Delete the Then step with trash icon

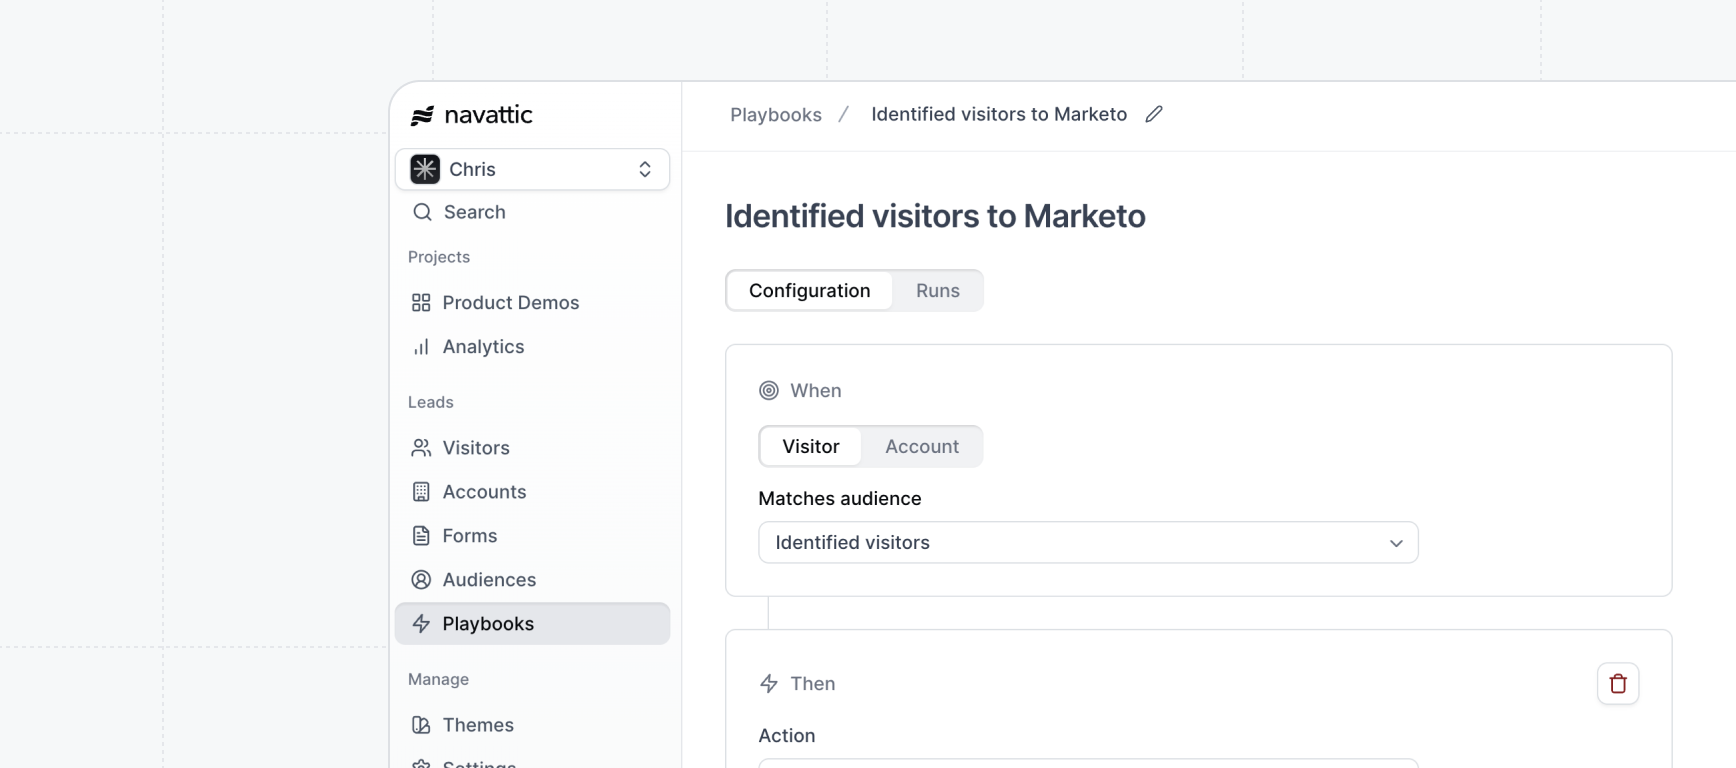click(x=1618, y=684)
